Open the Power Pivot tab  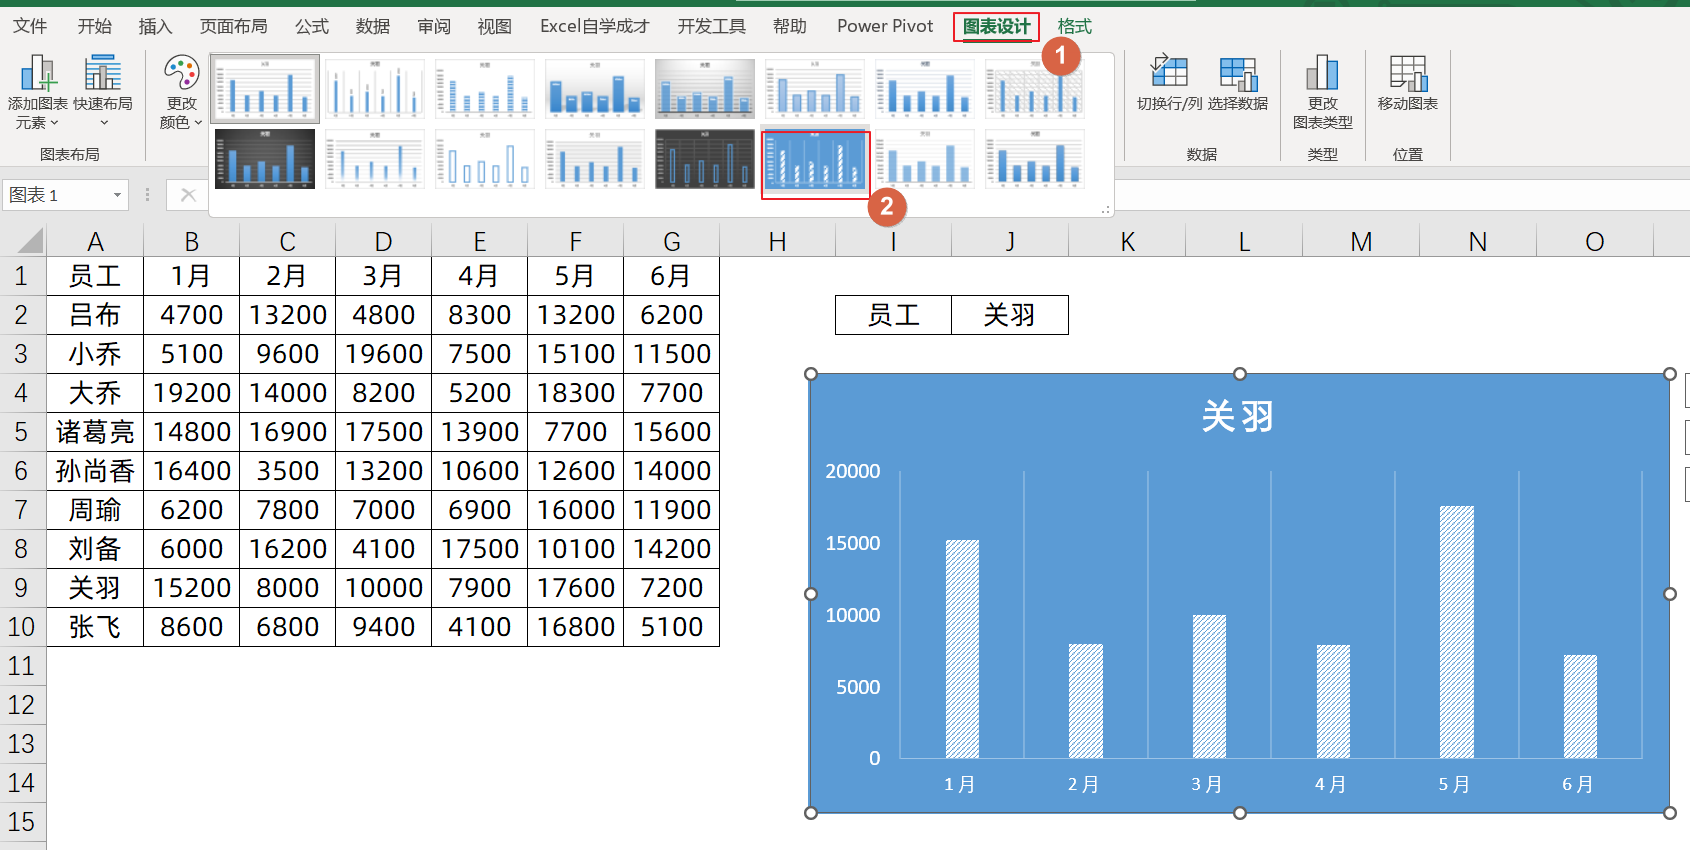[x=885, y=26]
